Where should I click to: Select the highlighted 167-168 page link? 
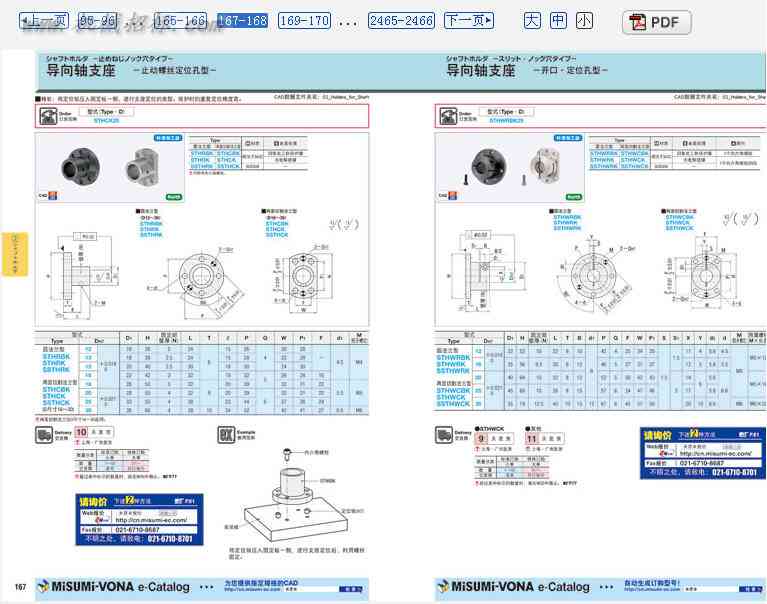click(x=243, y=21)
